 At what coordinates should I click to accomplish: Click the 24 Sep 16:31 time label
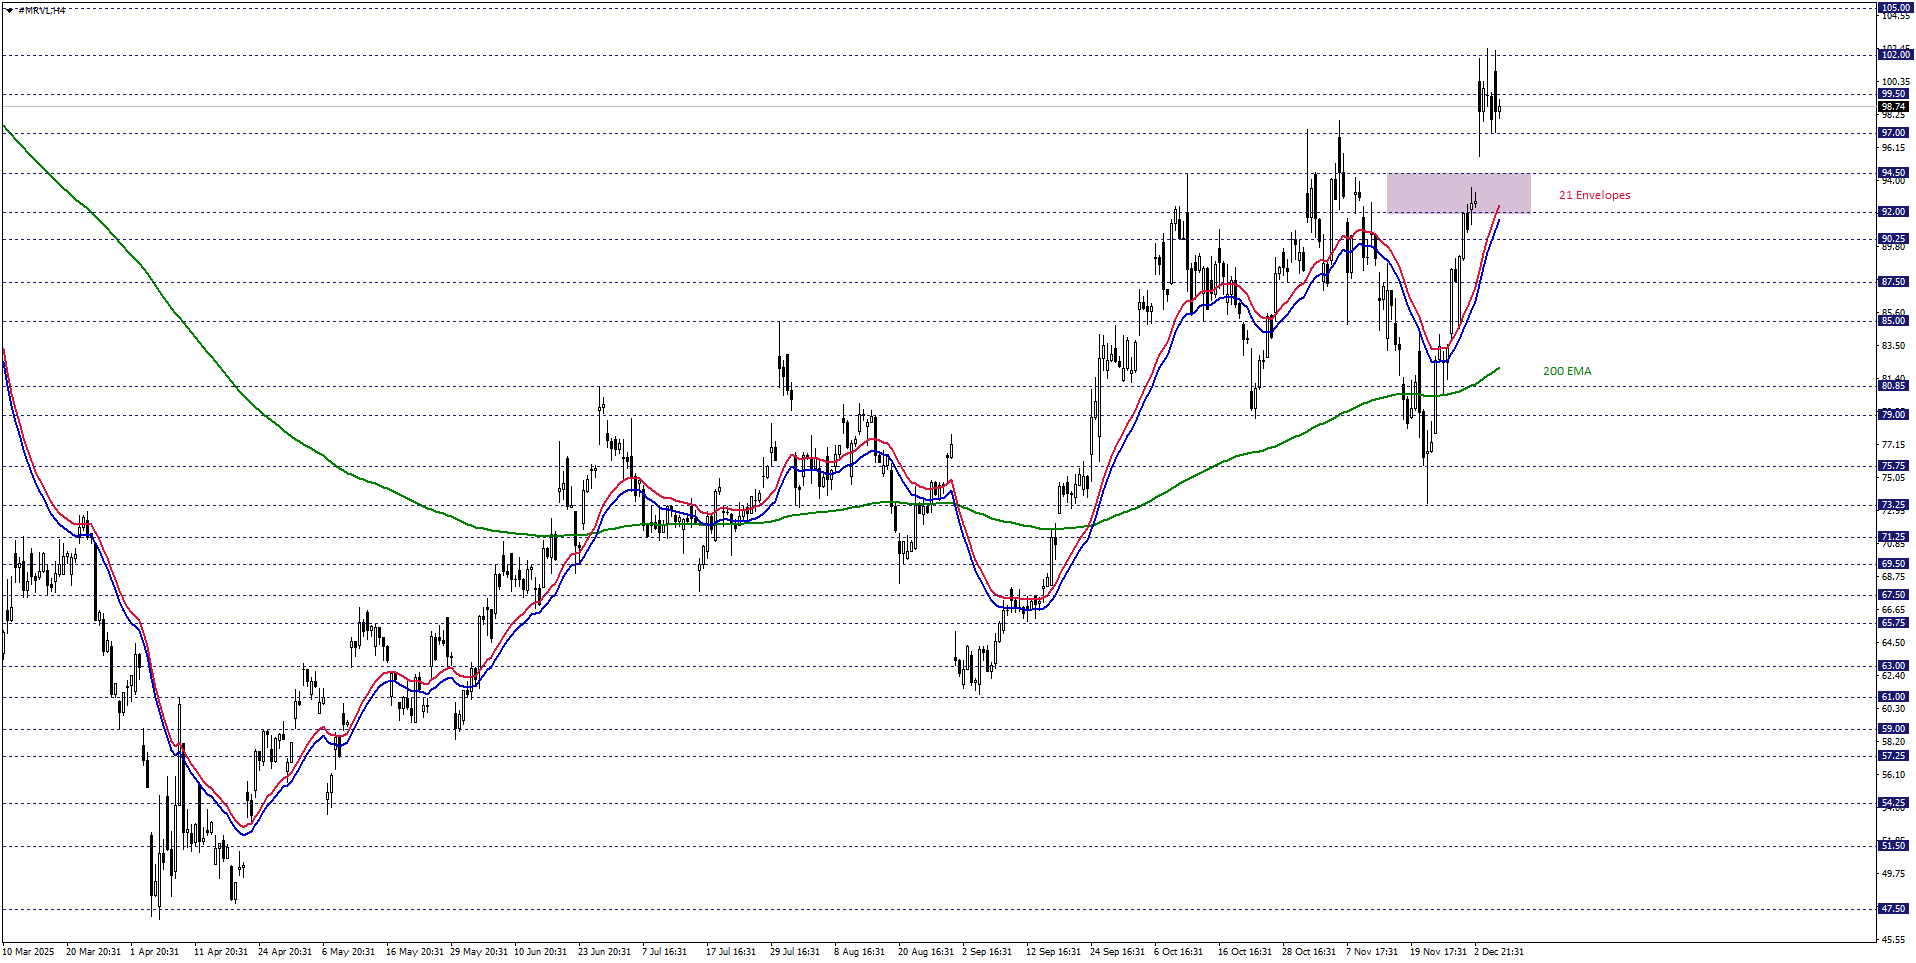[1117, 951]
